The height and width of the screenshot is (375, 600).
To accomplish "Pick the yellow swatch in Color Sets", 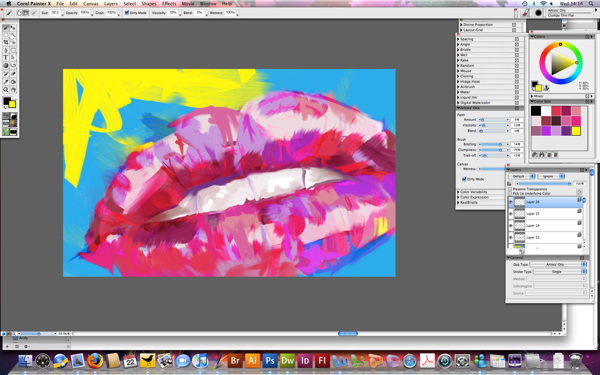I will coord(576,131).
